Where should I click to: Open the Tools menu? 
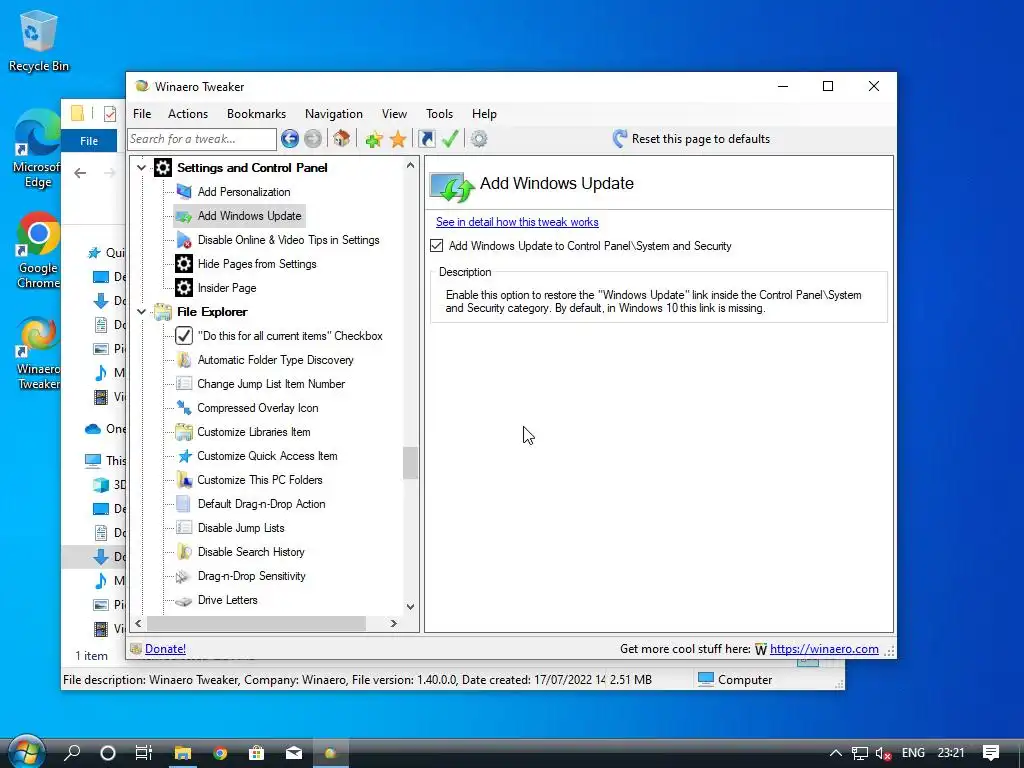pos(440,114)
